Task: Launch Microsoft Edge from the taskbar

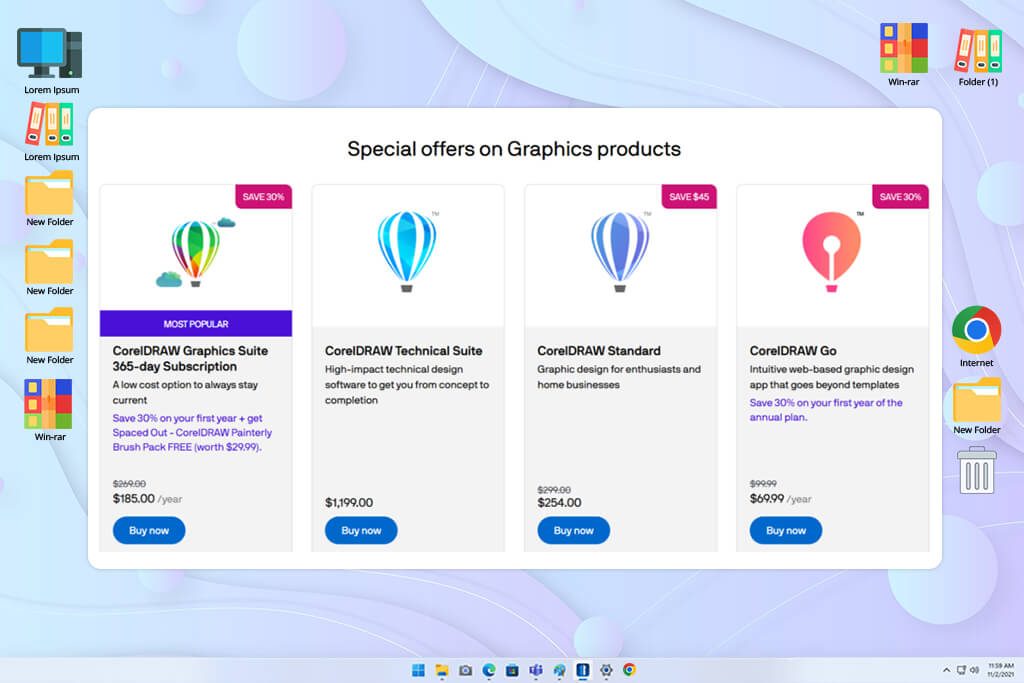Action: click(488, 670)
